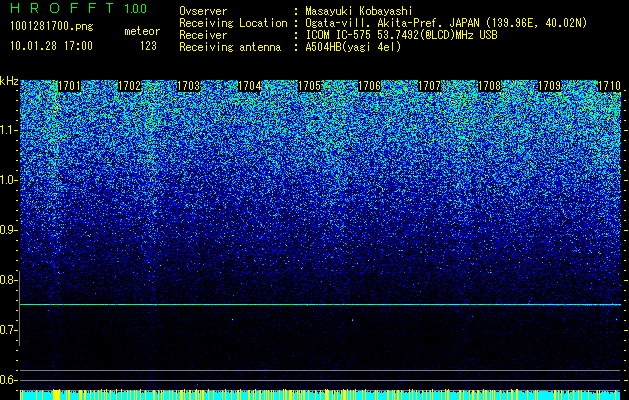Click the 1701 time marker

click(69, 86)
